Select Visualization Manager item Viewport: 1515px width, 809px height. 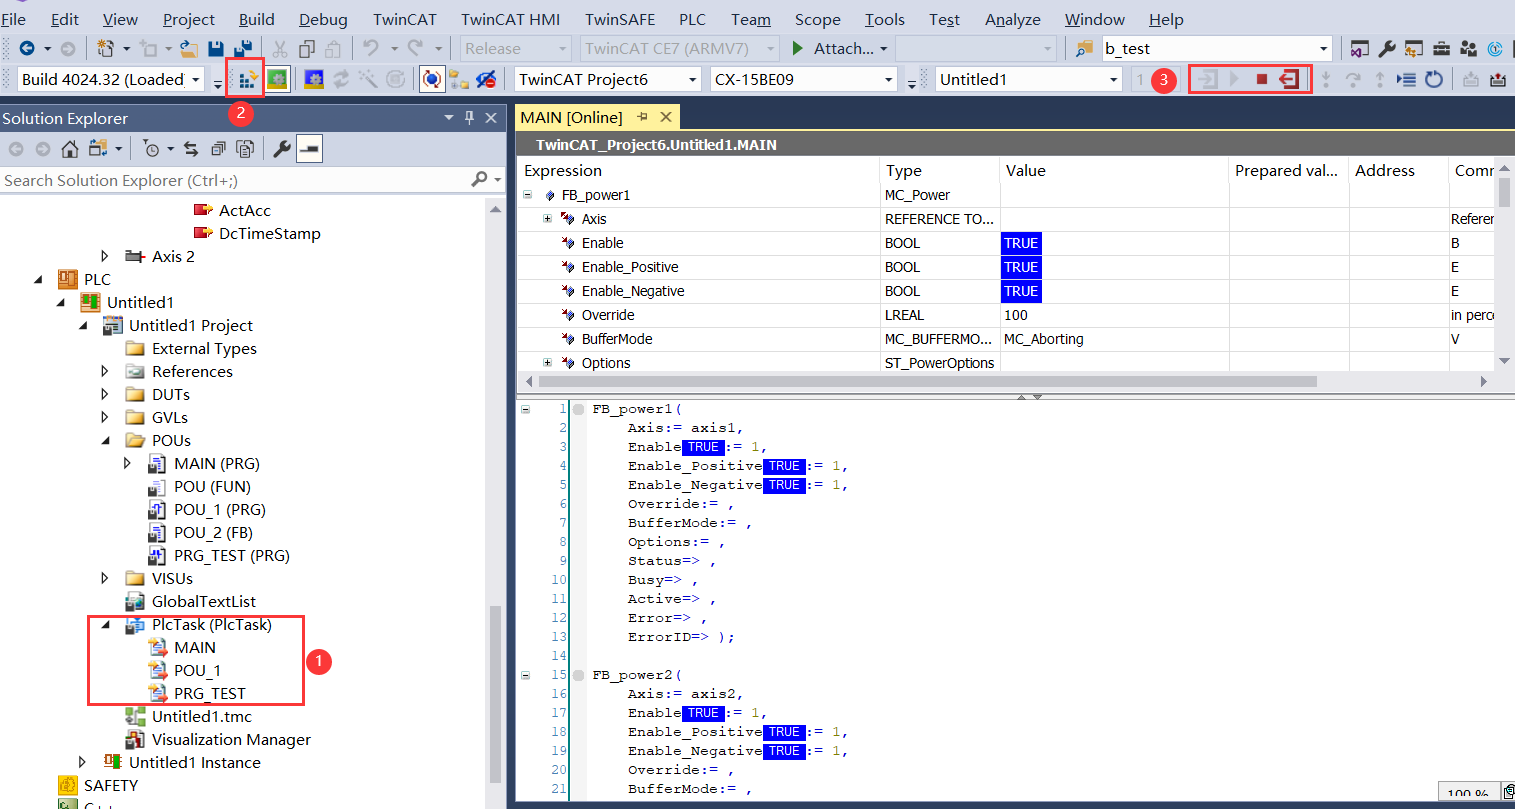(x=231, y=739)
